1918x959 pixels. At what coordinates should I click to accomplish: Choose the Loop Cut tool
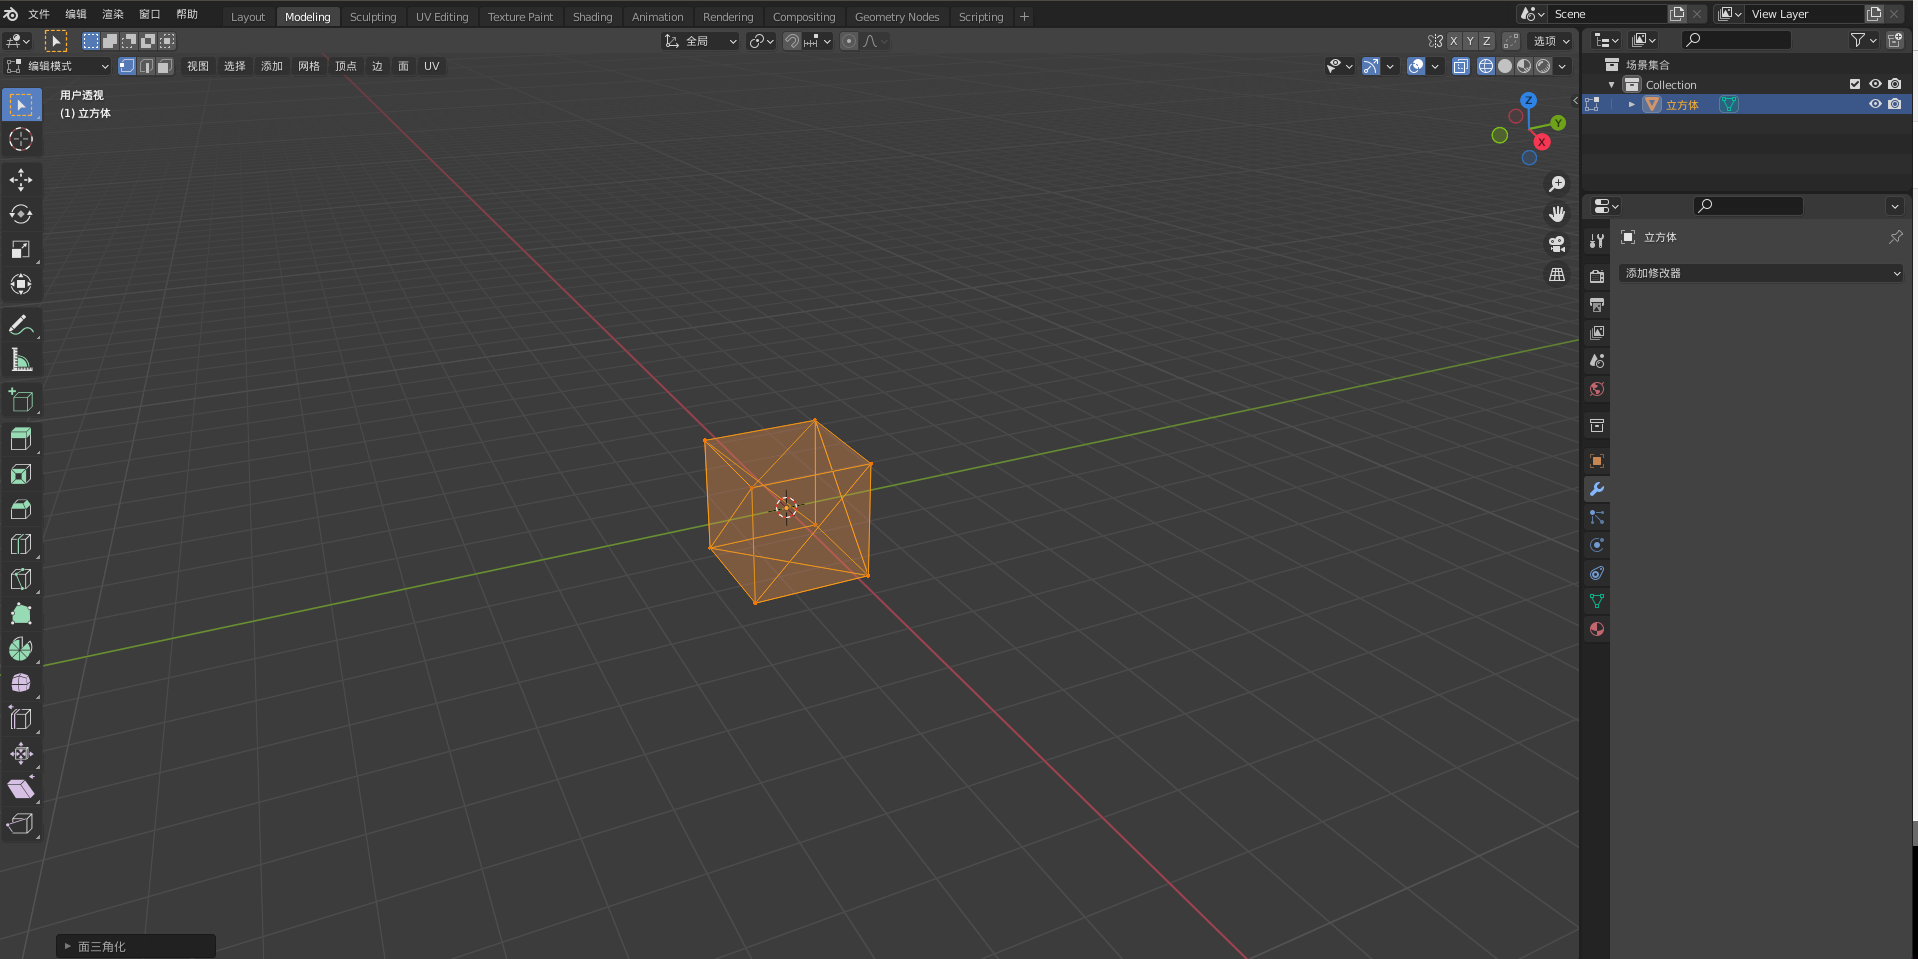(21, 544)
